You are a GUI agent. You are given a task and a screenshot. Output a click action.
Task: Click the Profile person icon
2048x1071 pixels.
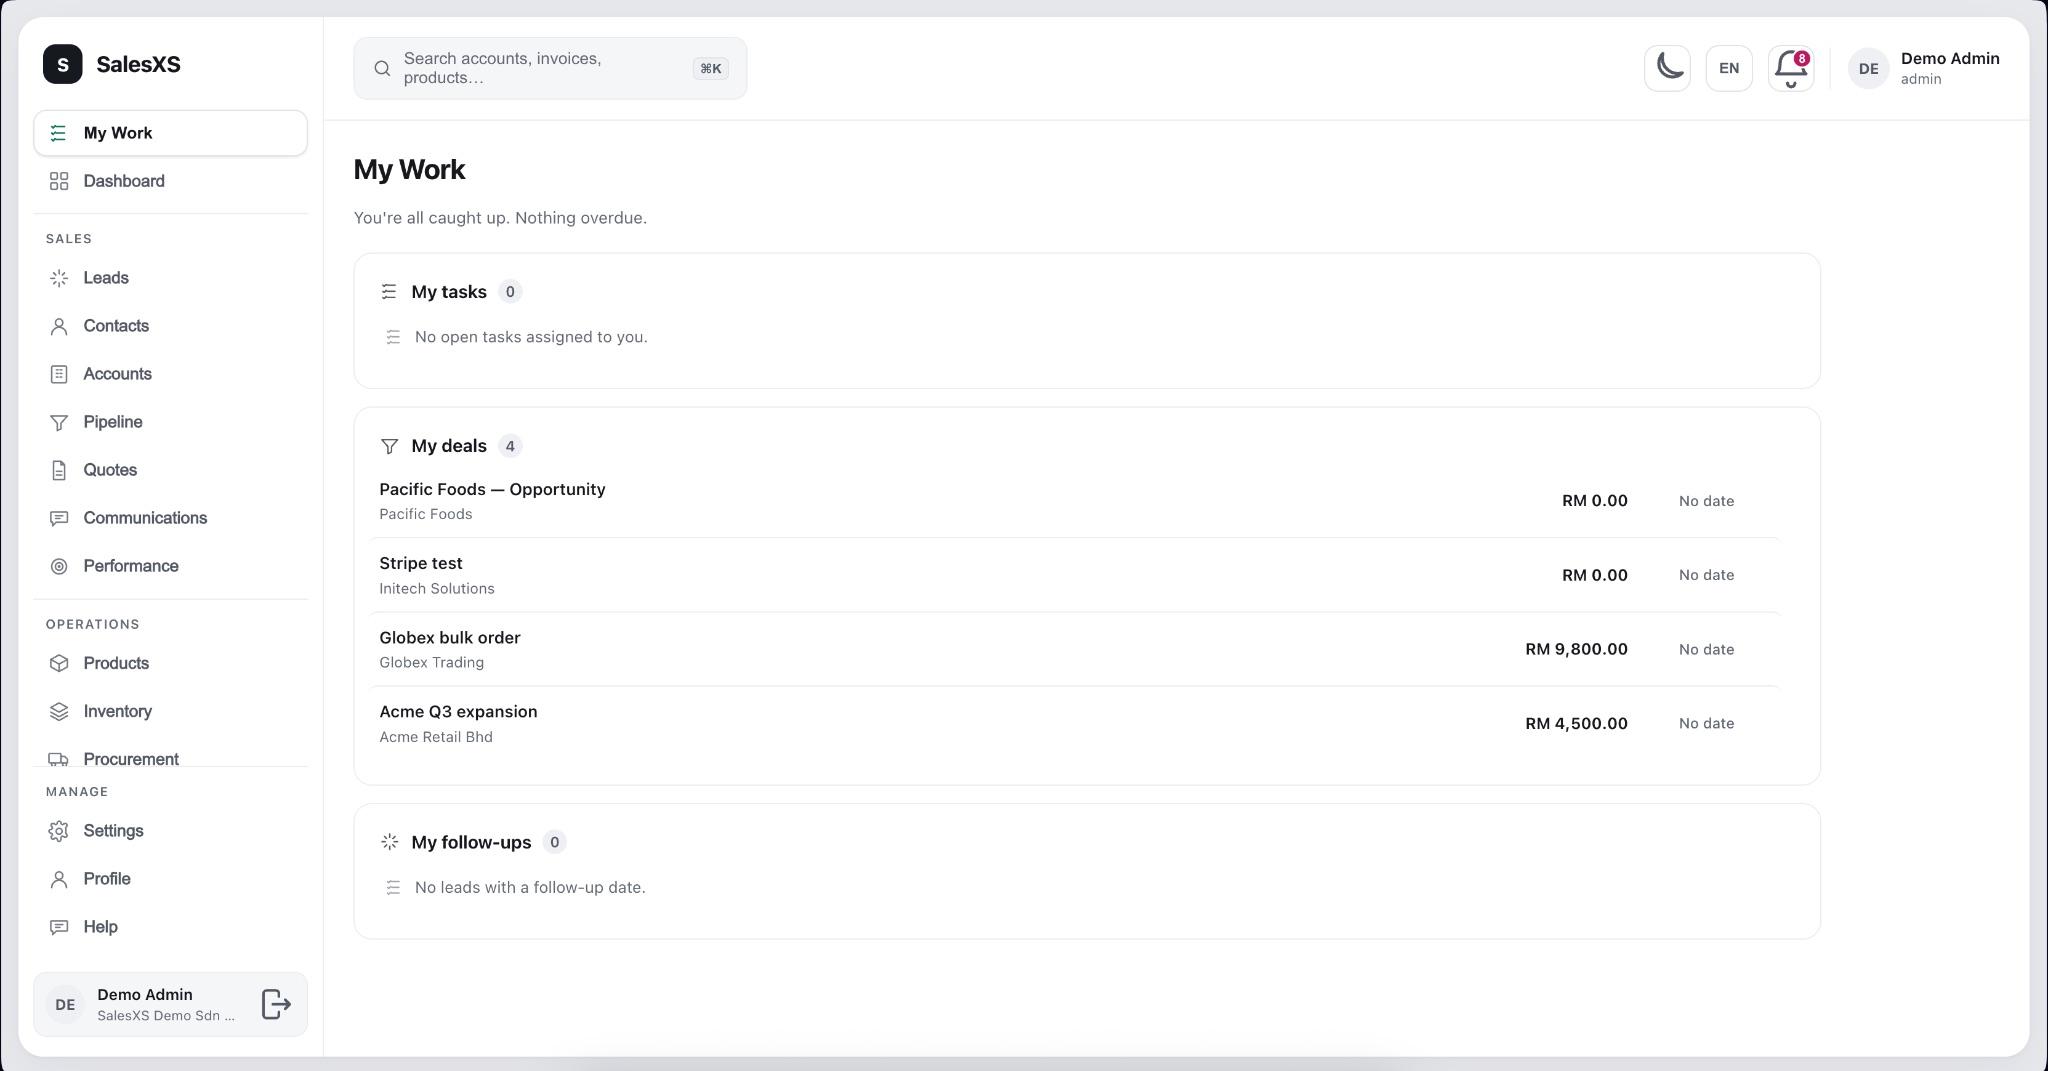[59, 879]
